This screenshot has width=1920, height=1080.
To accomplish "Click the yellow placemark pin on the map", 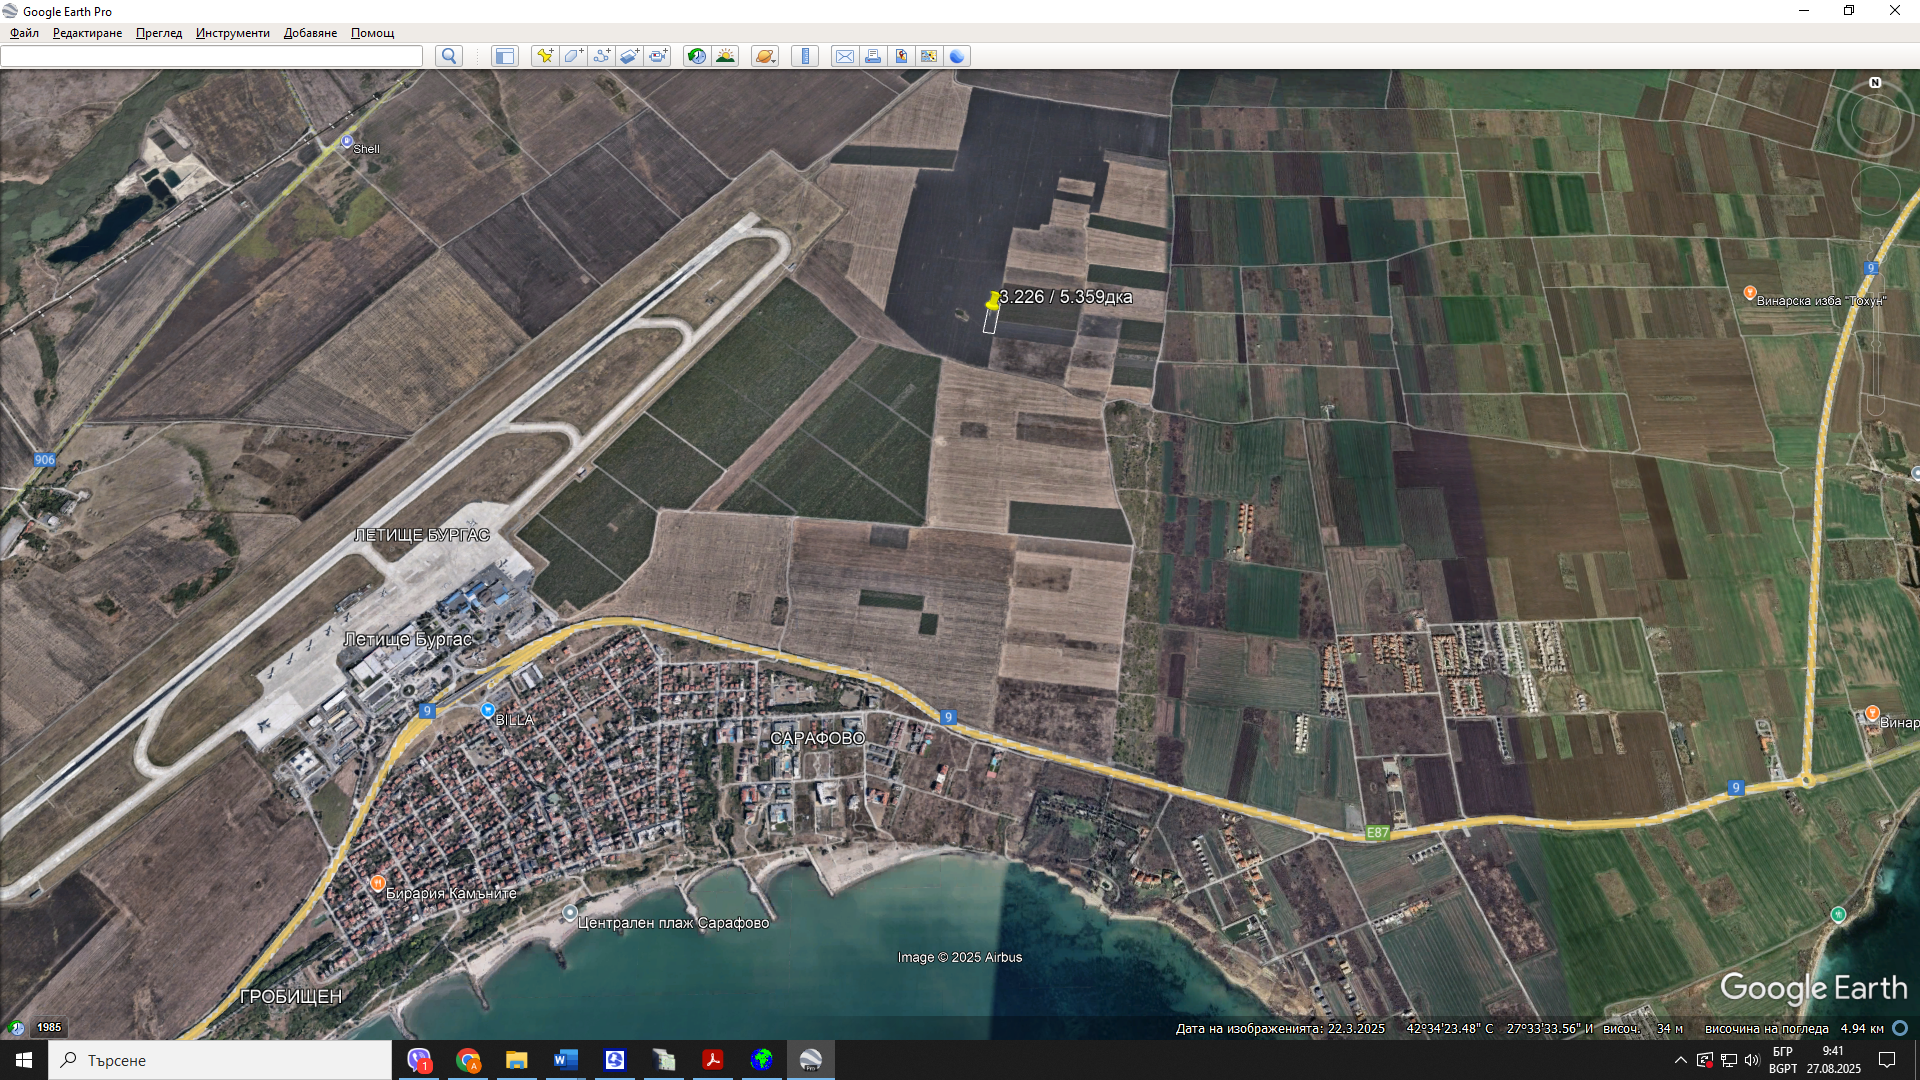I will click(992, 301).
